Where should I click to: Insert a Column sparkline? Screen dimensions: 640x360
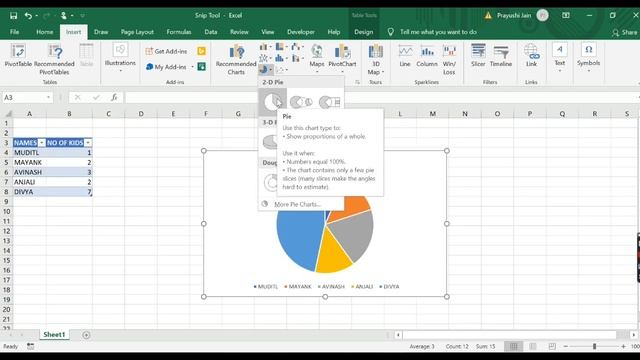point(427,56)
